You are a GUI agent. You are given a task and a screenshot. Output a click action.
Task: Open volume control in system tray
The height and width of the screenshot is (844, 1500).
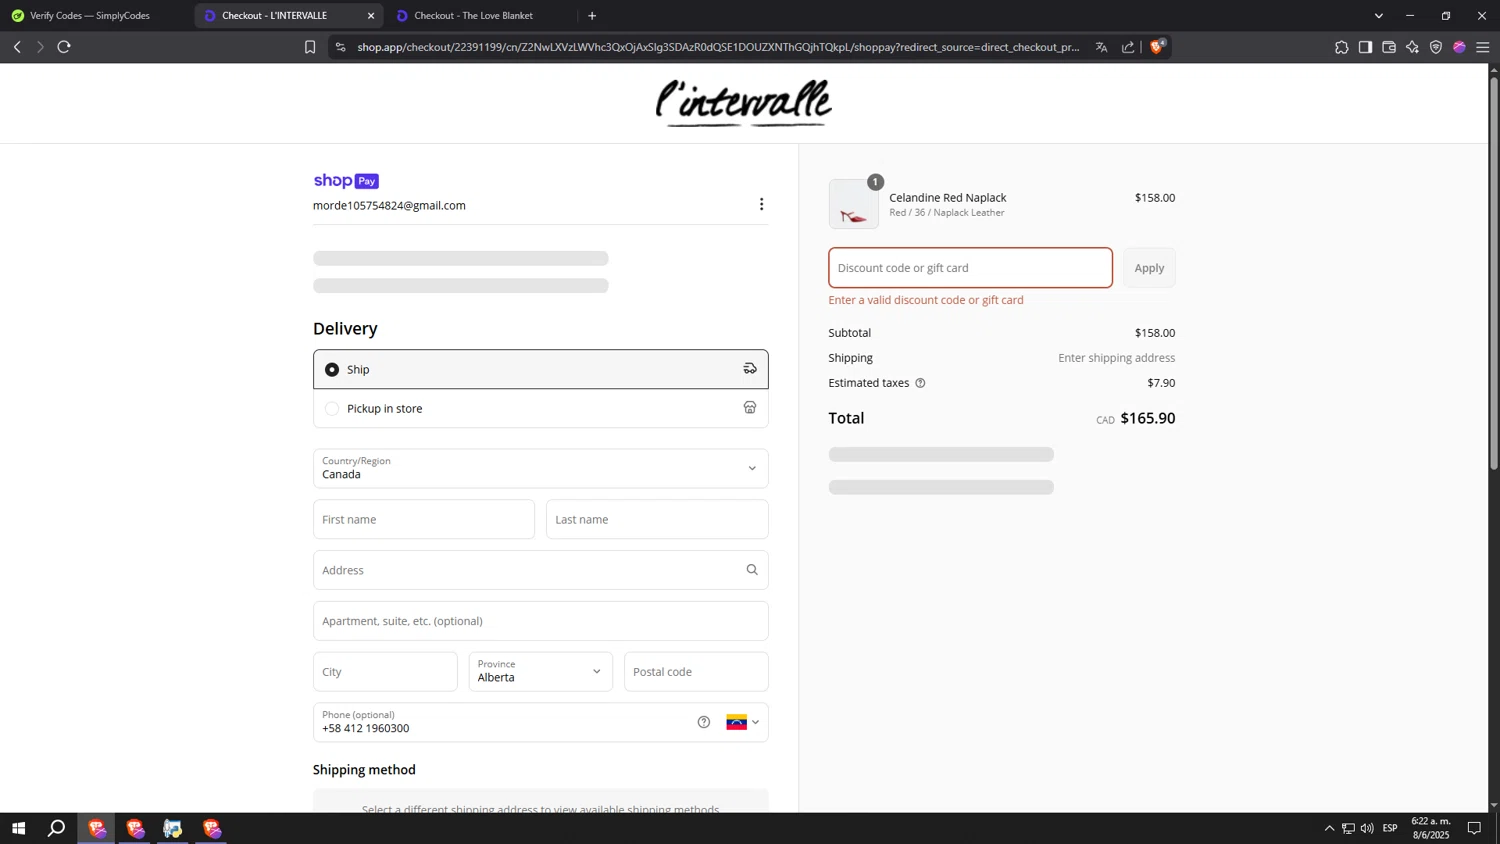1367,828
